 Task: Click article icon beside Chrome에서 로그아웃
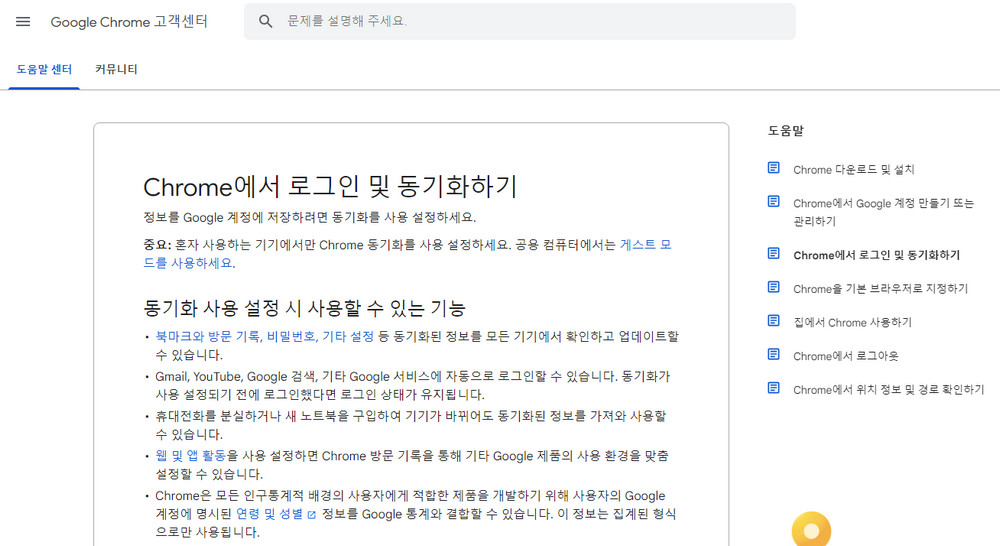pos(774,354)
